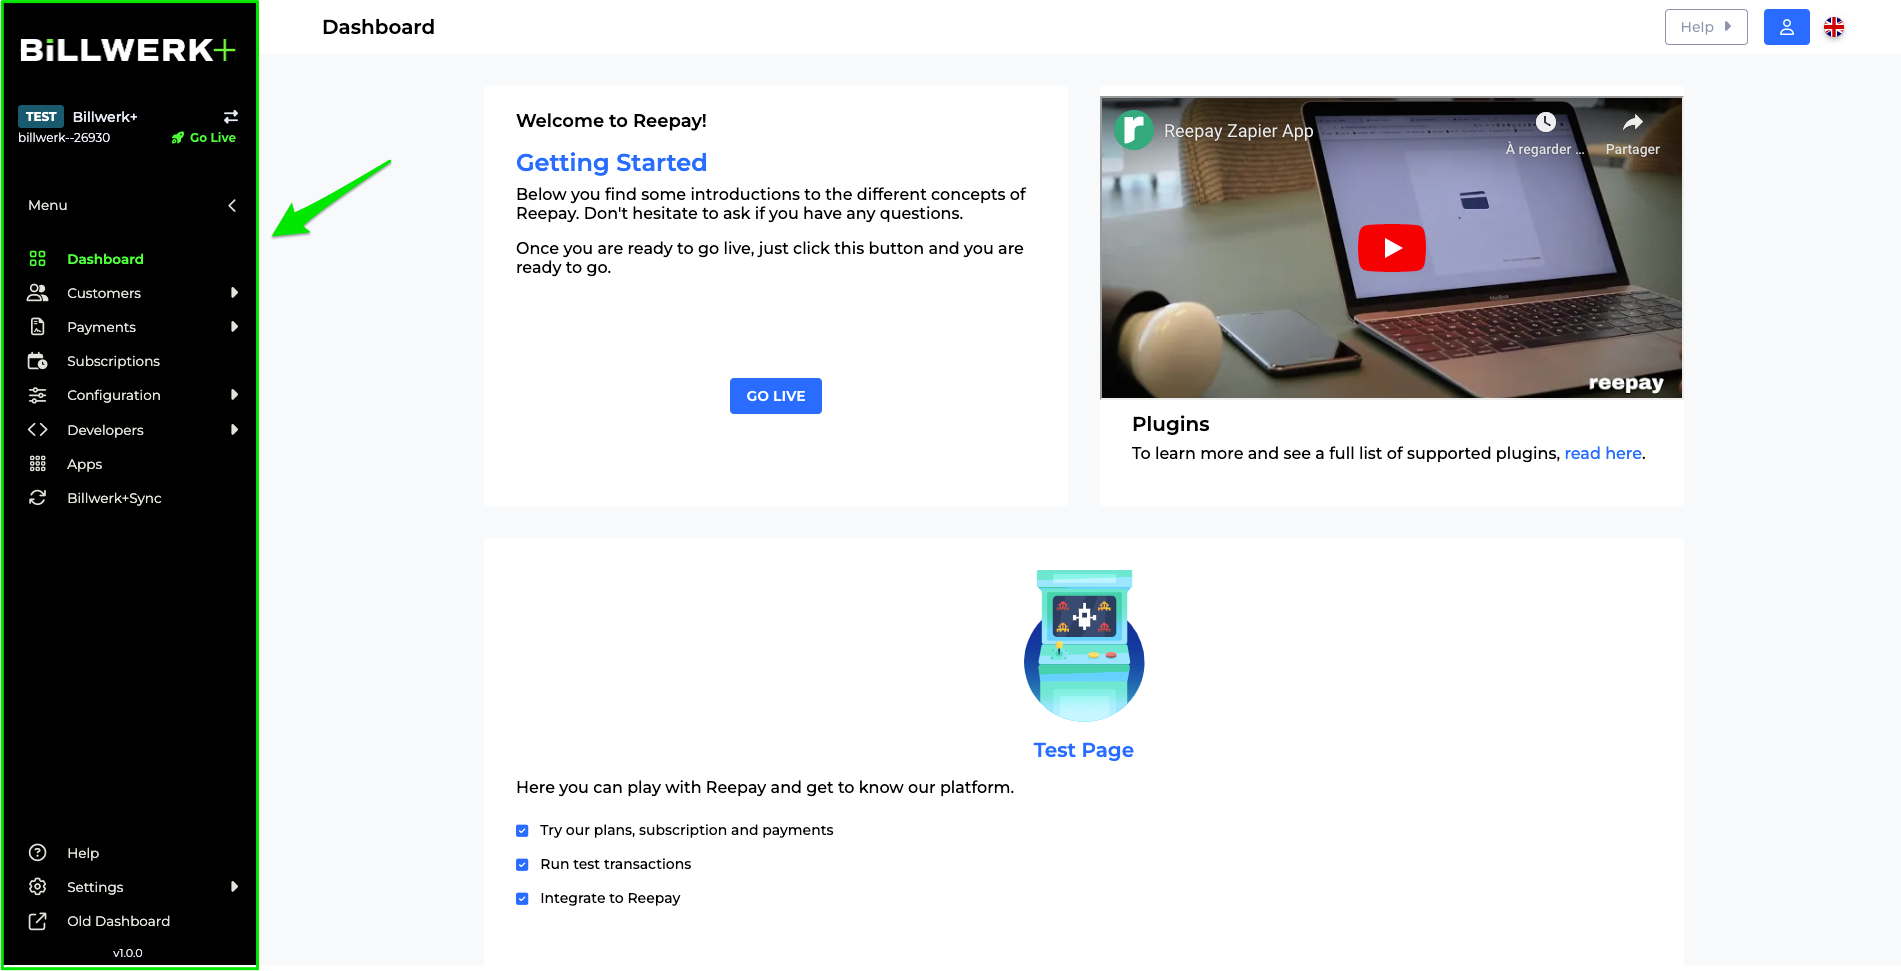The width and height of the screenshot is (1901, 971).
Task: Click the watch later clock icon on video
Action: pyautogui.click(x=1546, y=122)
